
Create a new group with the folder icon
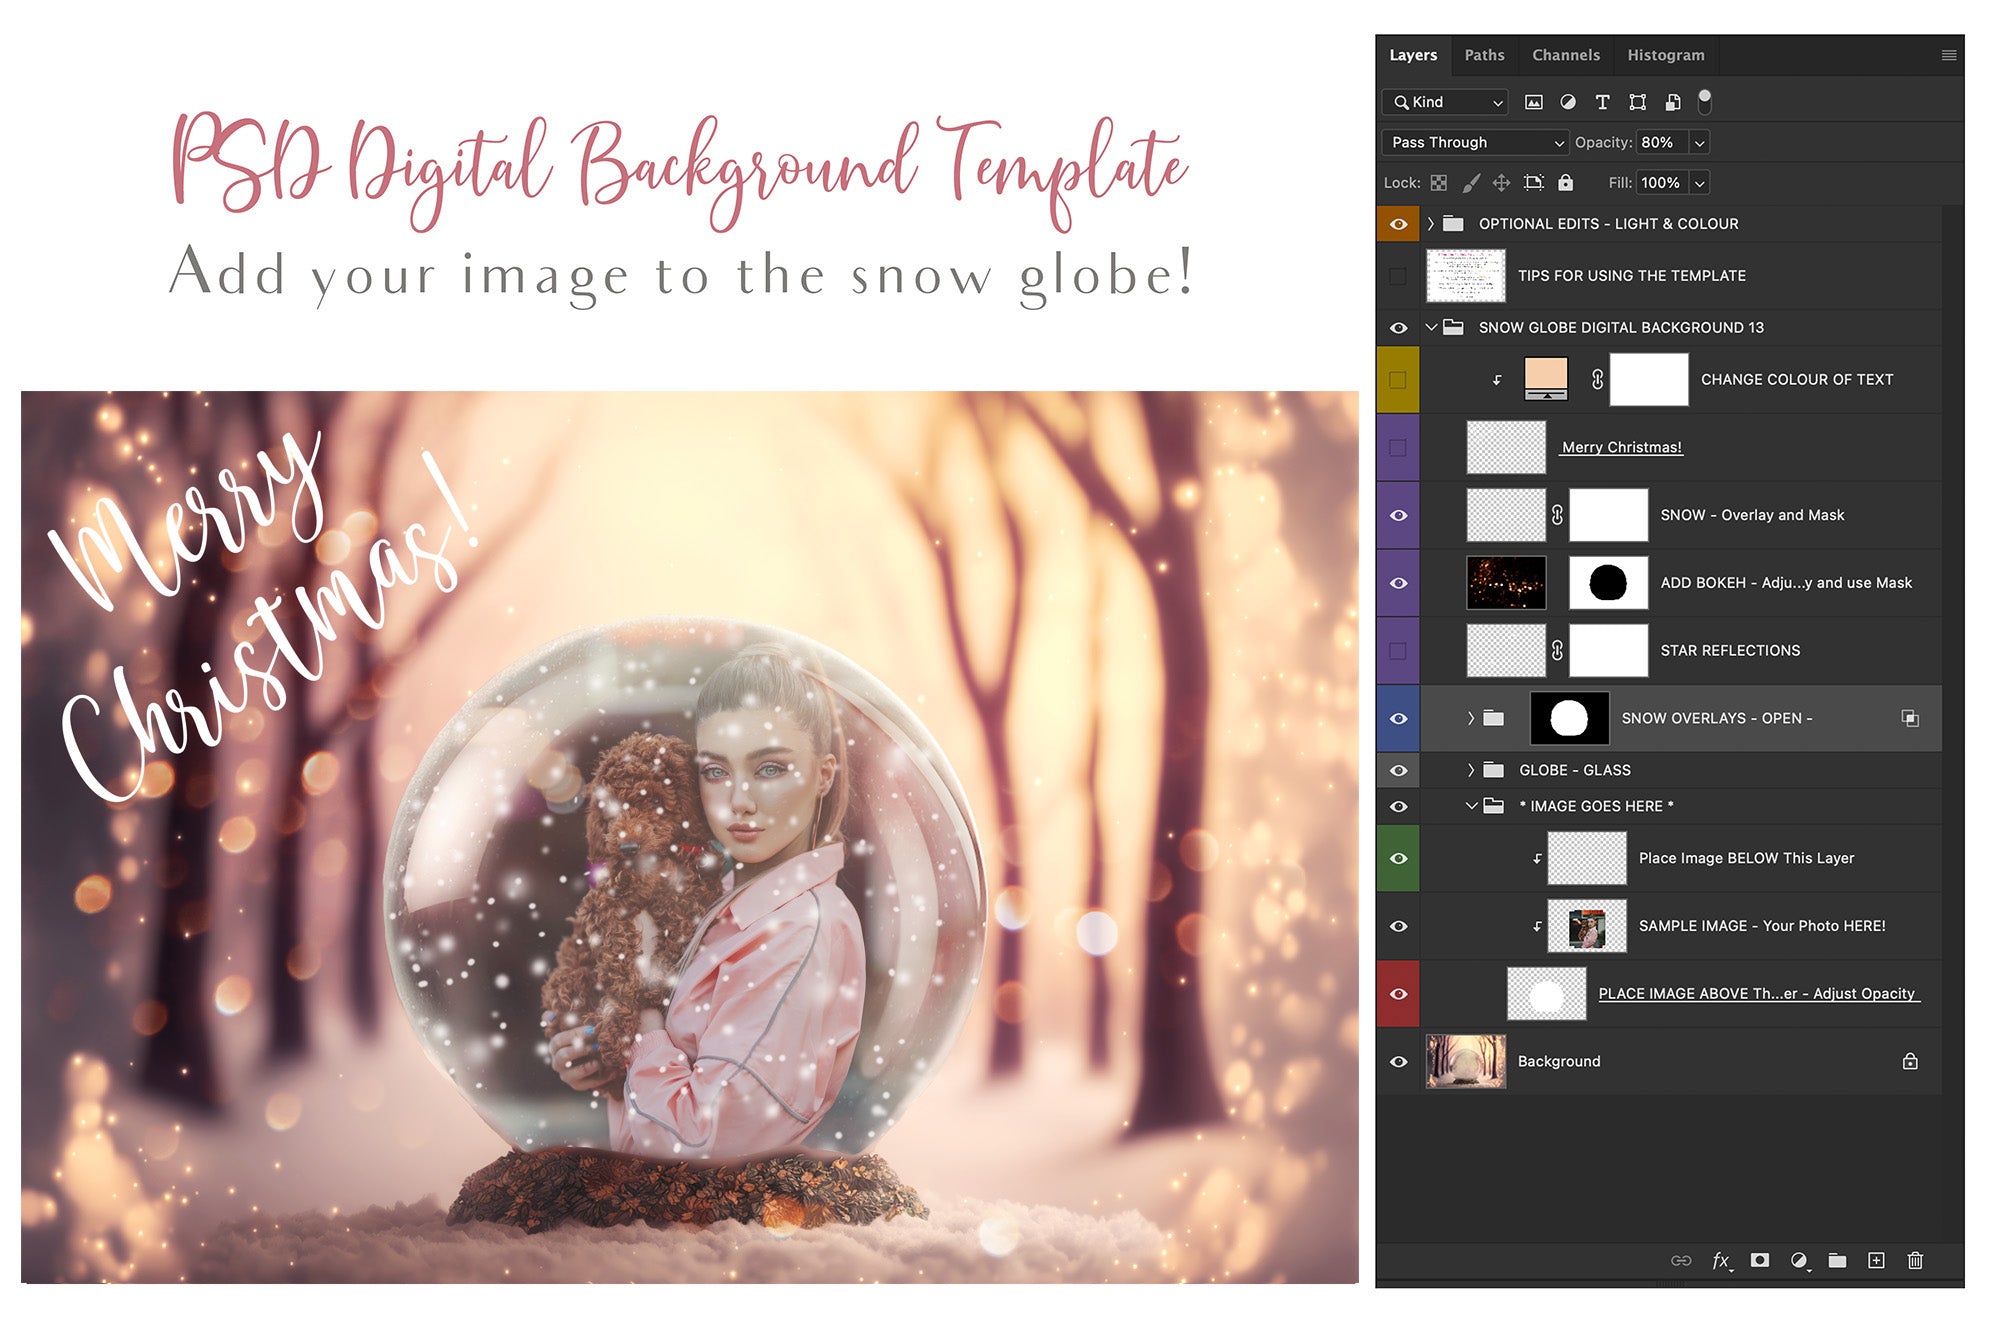tap(1838, 1261)
